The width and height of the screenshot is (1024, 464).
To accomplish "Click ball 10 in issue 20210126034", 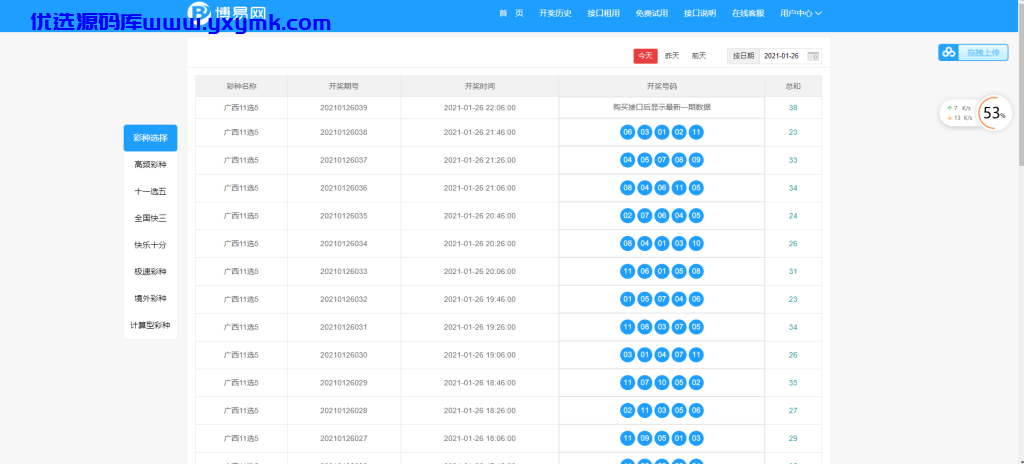I will pos(696,244).
